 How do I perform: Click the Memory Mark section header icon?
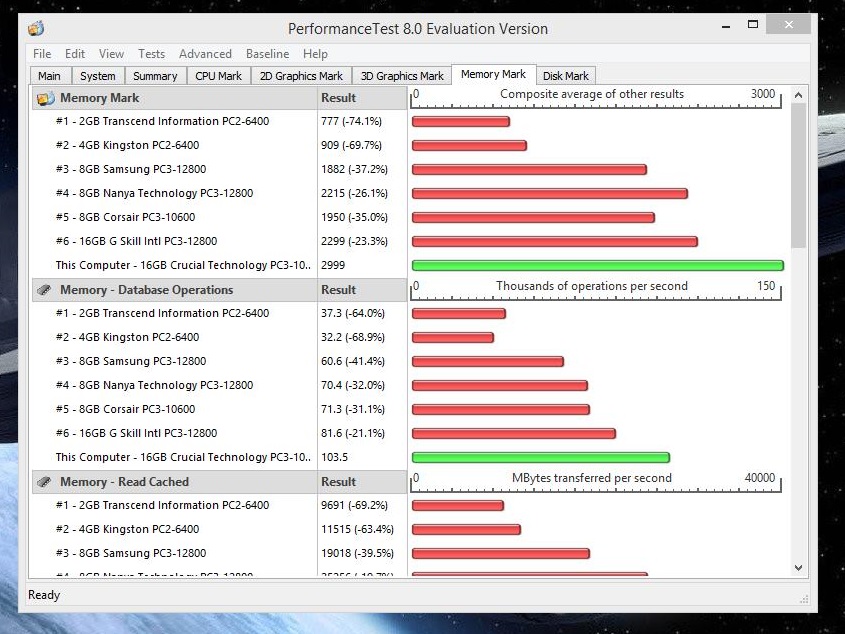click(x=45, y=98)
